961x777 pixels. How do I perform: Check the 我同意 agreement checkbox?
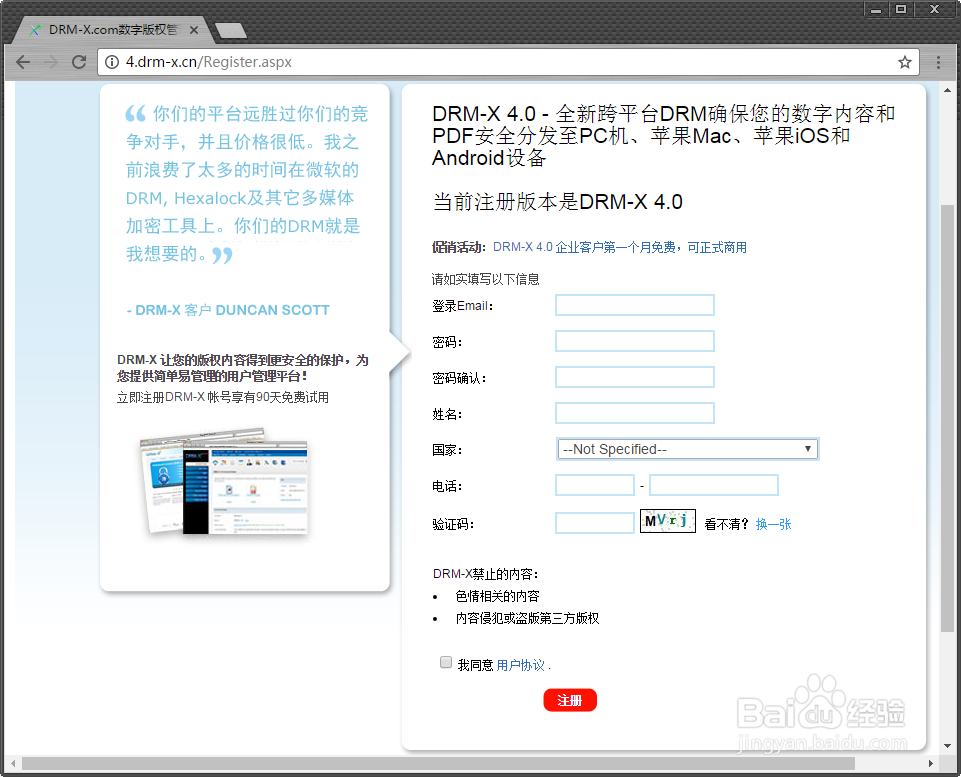tap(446, 662)
